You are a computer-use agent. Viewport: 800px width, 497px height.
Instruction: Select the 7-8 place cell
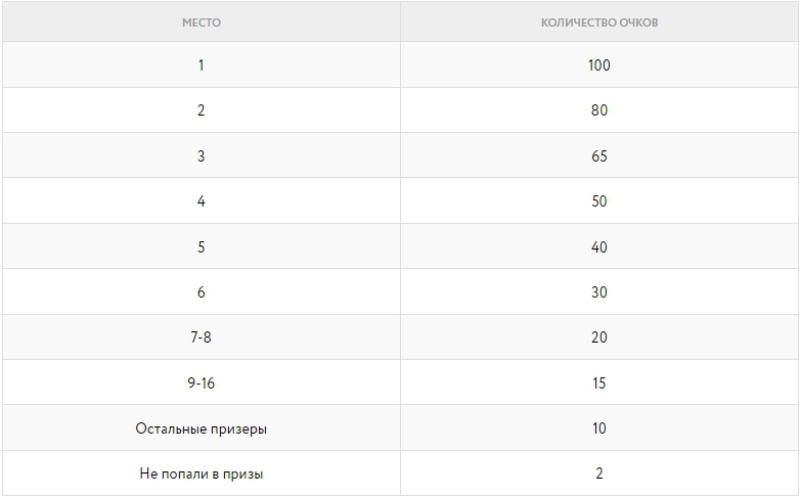(x=200, y=338)
